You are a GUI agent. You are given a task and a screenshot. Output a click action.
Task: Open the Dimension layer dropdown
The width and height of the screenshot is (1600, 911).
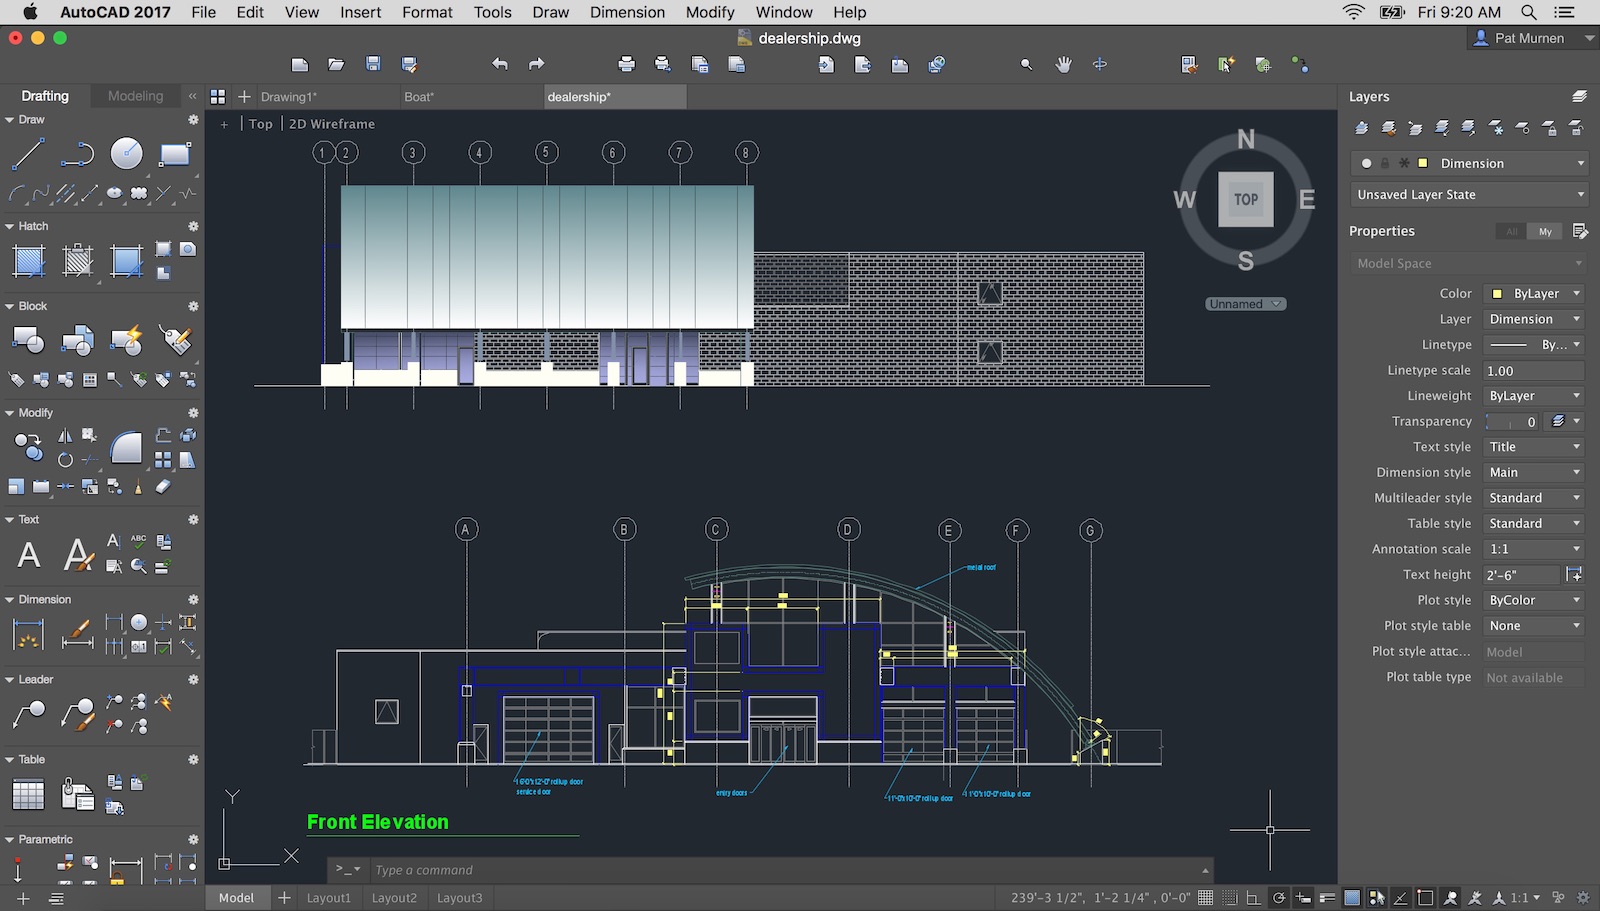coord(1580,163)
